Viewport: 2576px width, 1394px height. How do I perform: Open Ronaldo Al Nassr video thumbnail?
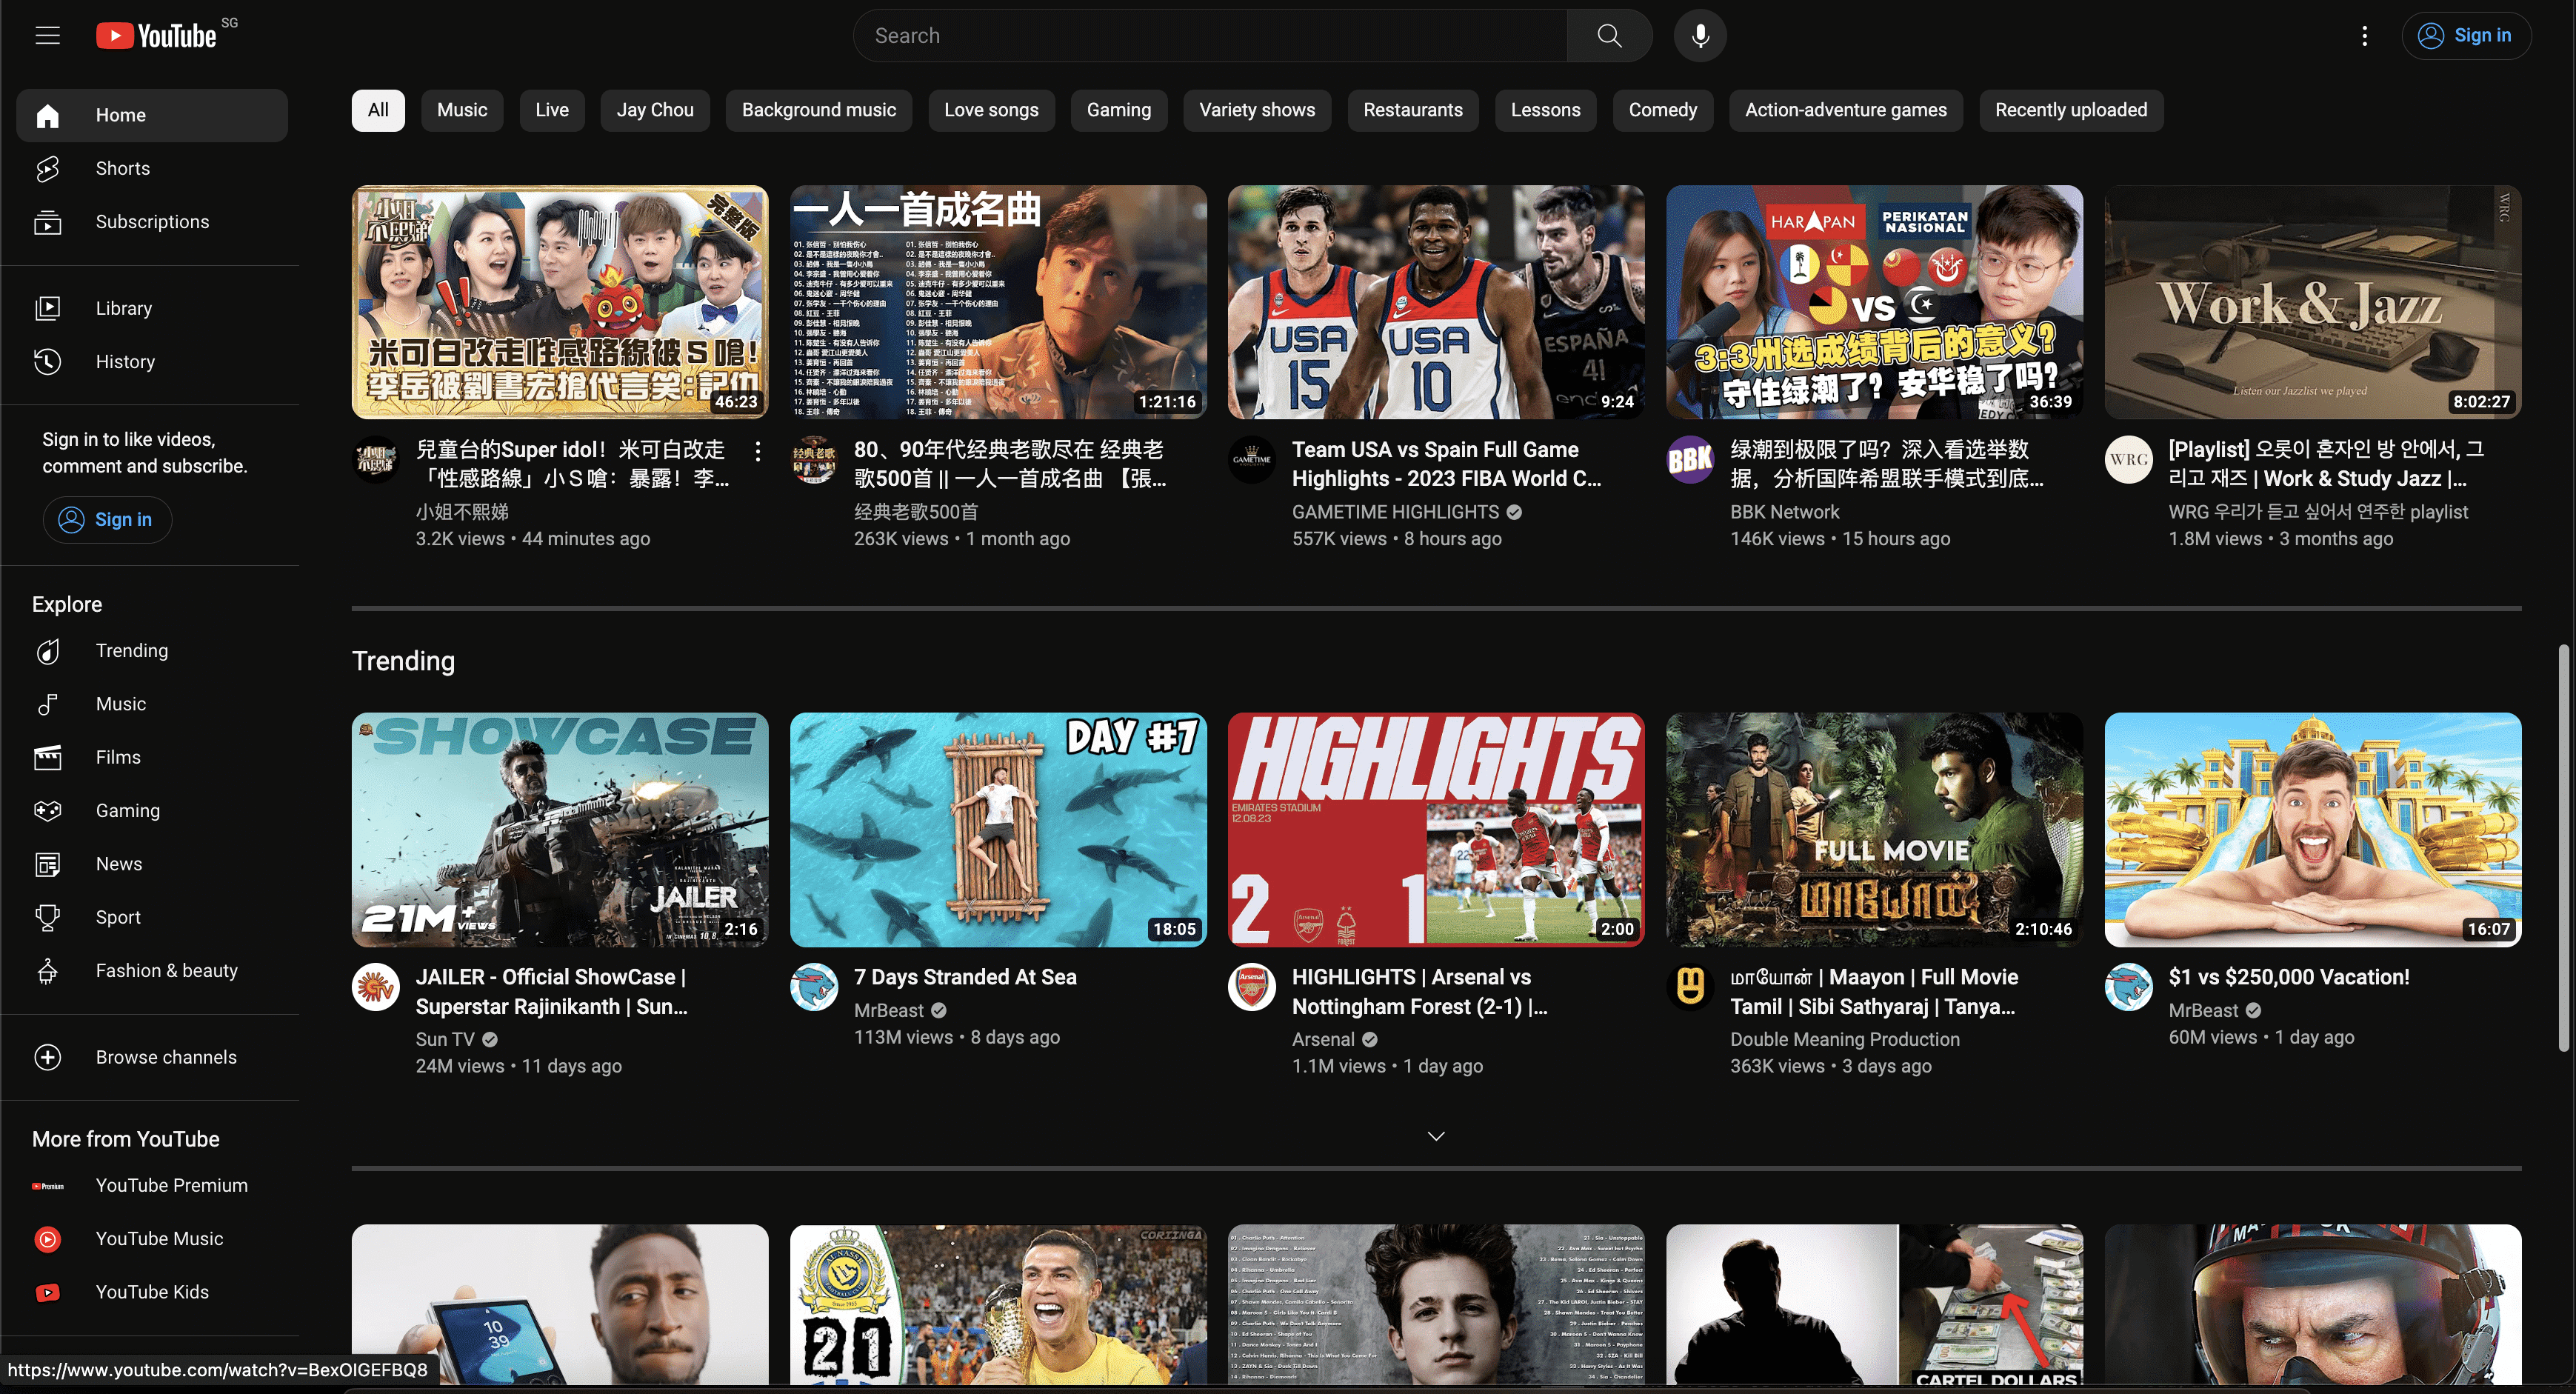998,1305
